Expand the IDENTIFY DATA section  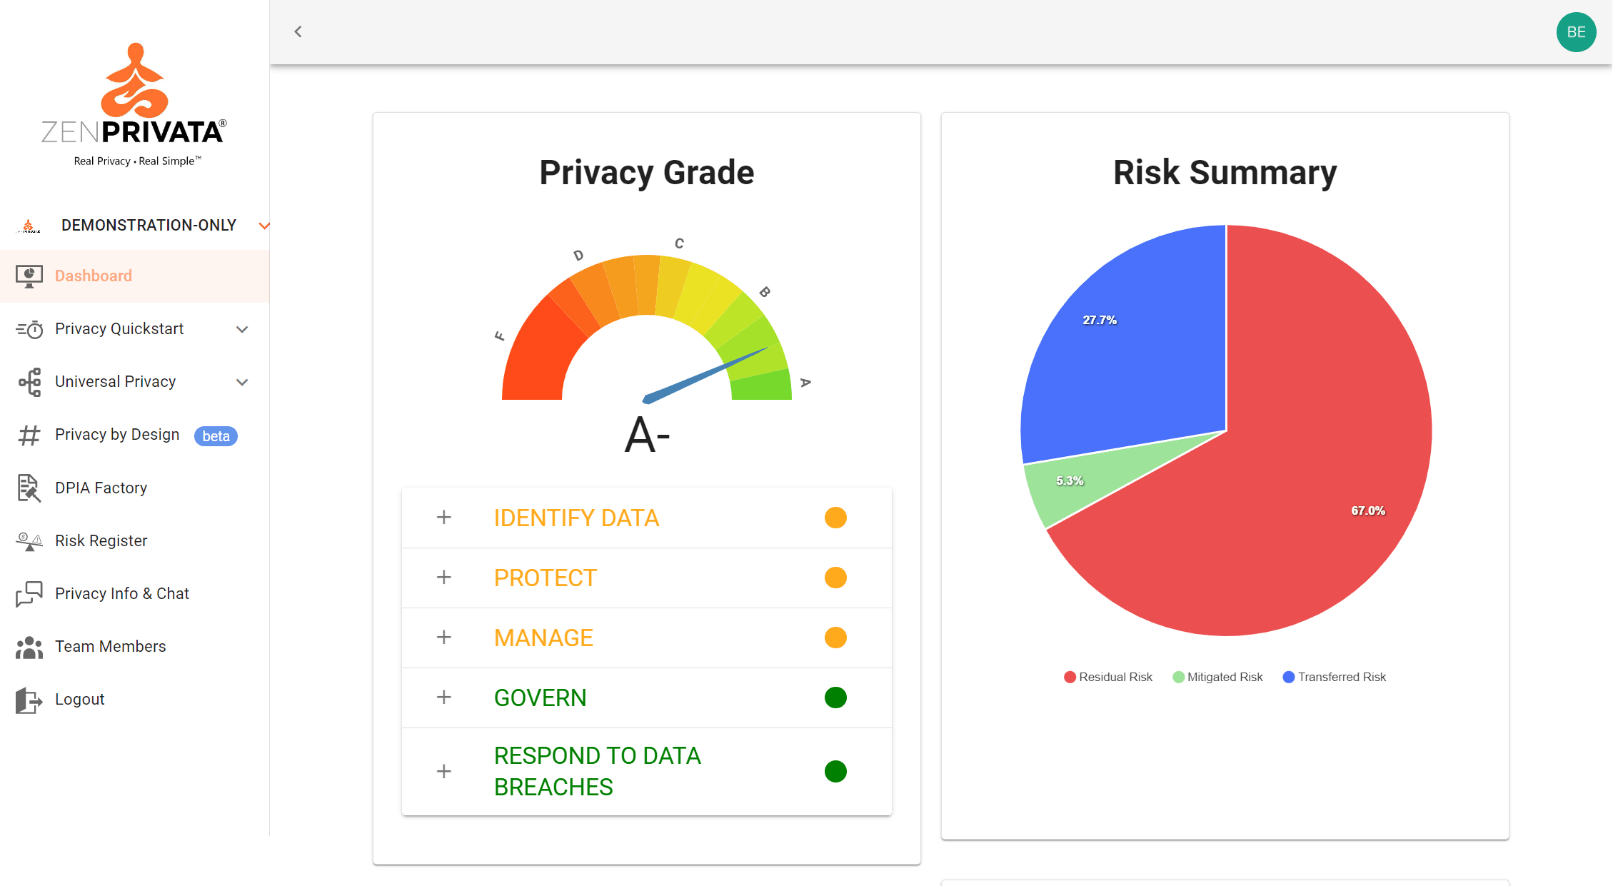(x=444, y=517)
